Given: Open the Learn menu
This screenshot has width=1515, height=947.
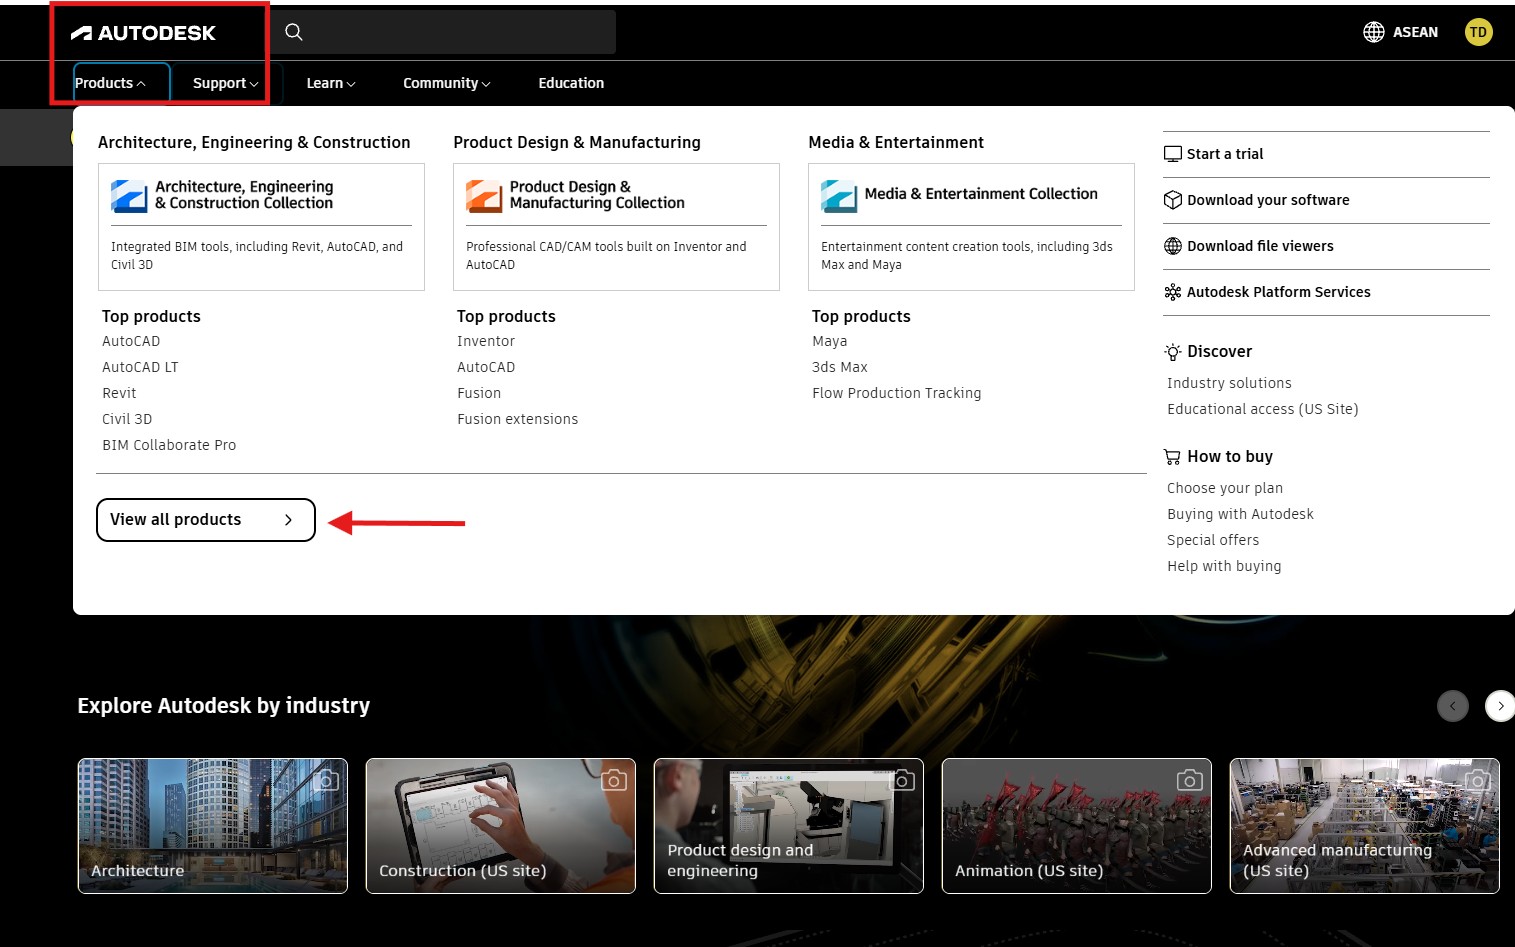Looking at the screenshot, I should [x=330, y=83].
